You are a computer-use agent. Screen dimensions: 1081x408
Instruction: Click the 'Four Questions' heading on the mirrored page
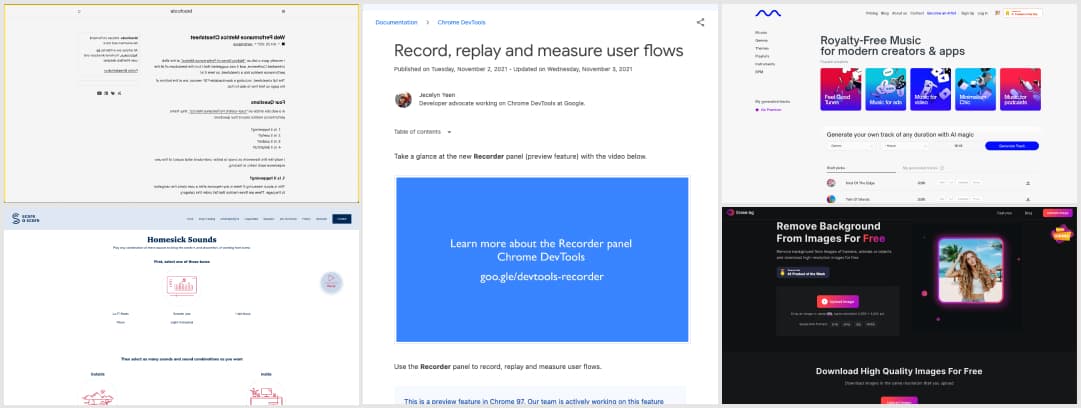268,101
